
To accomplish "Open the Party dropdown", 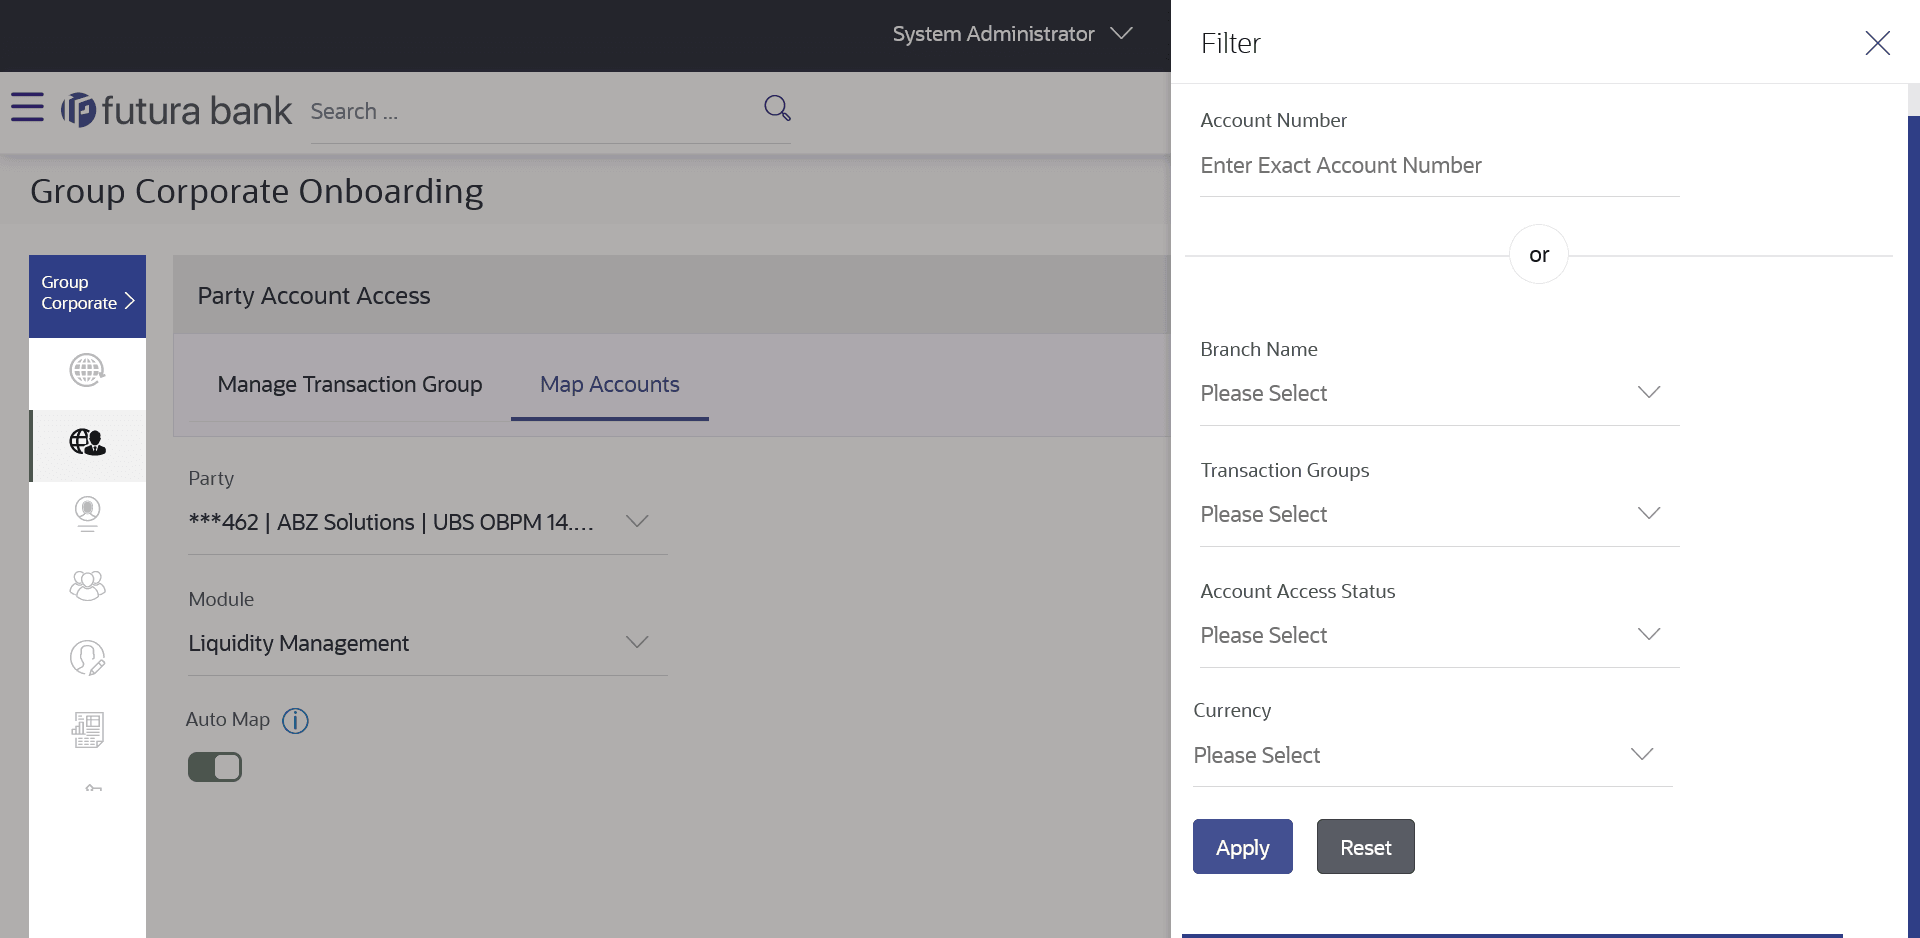I will click(x=428, y=522).
